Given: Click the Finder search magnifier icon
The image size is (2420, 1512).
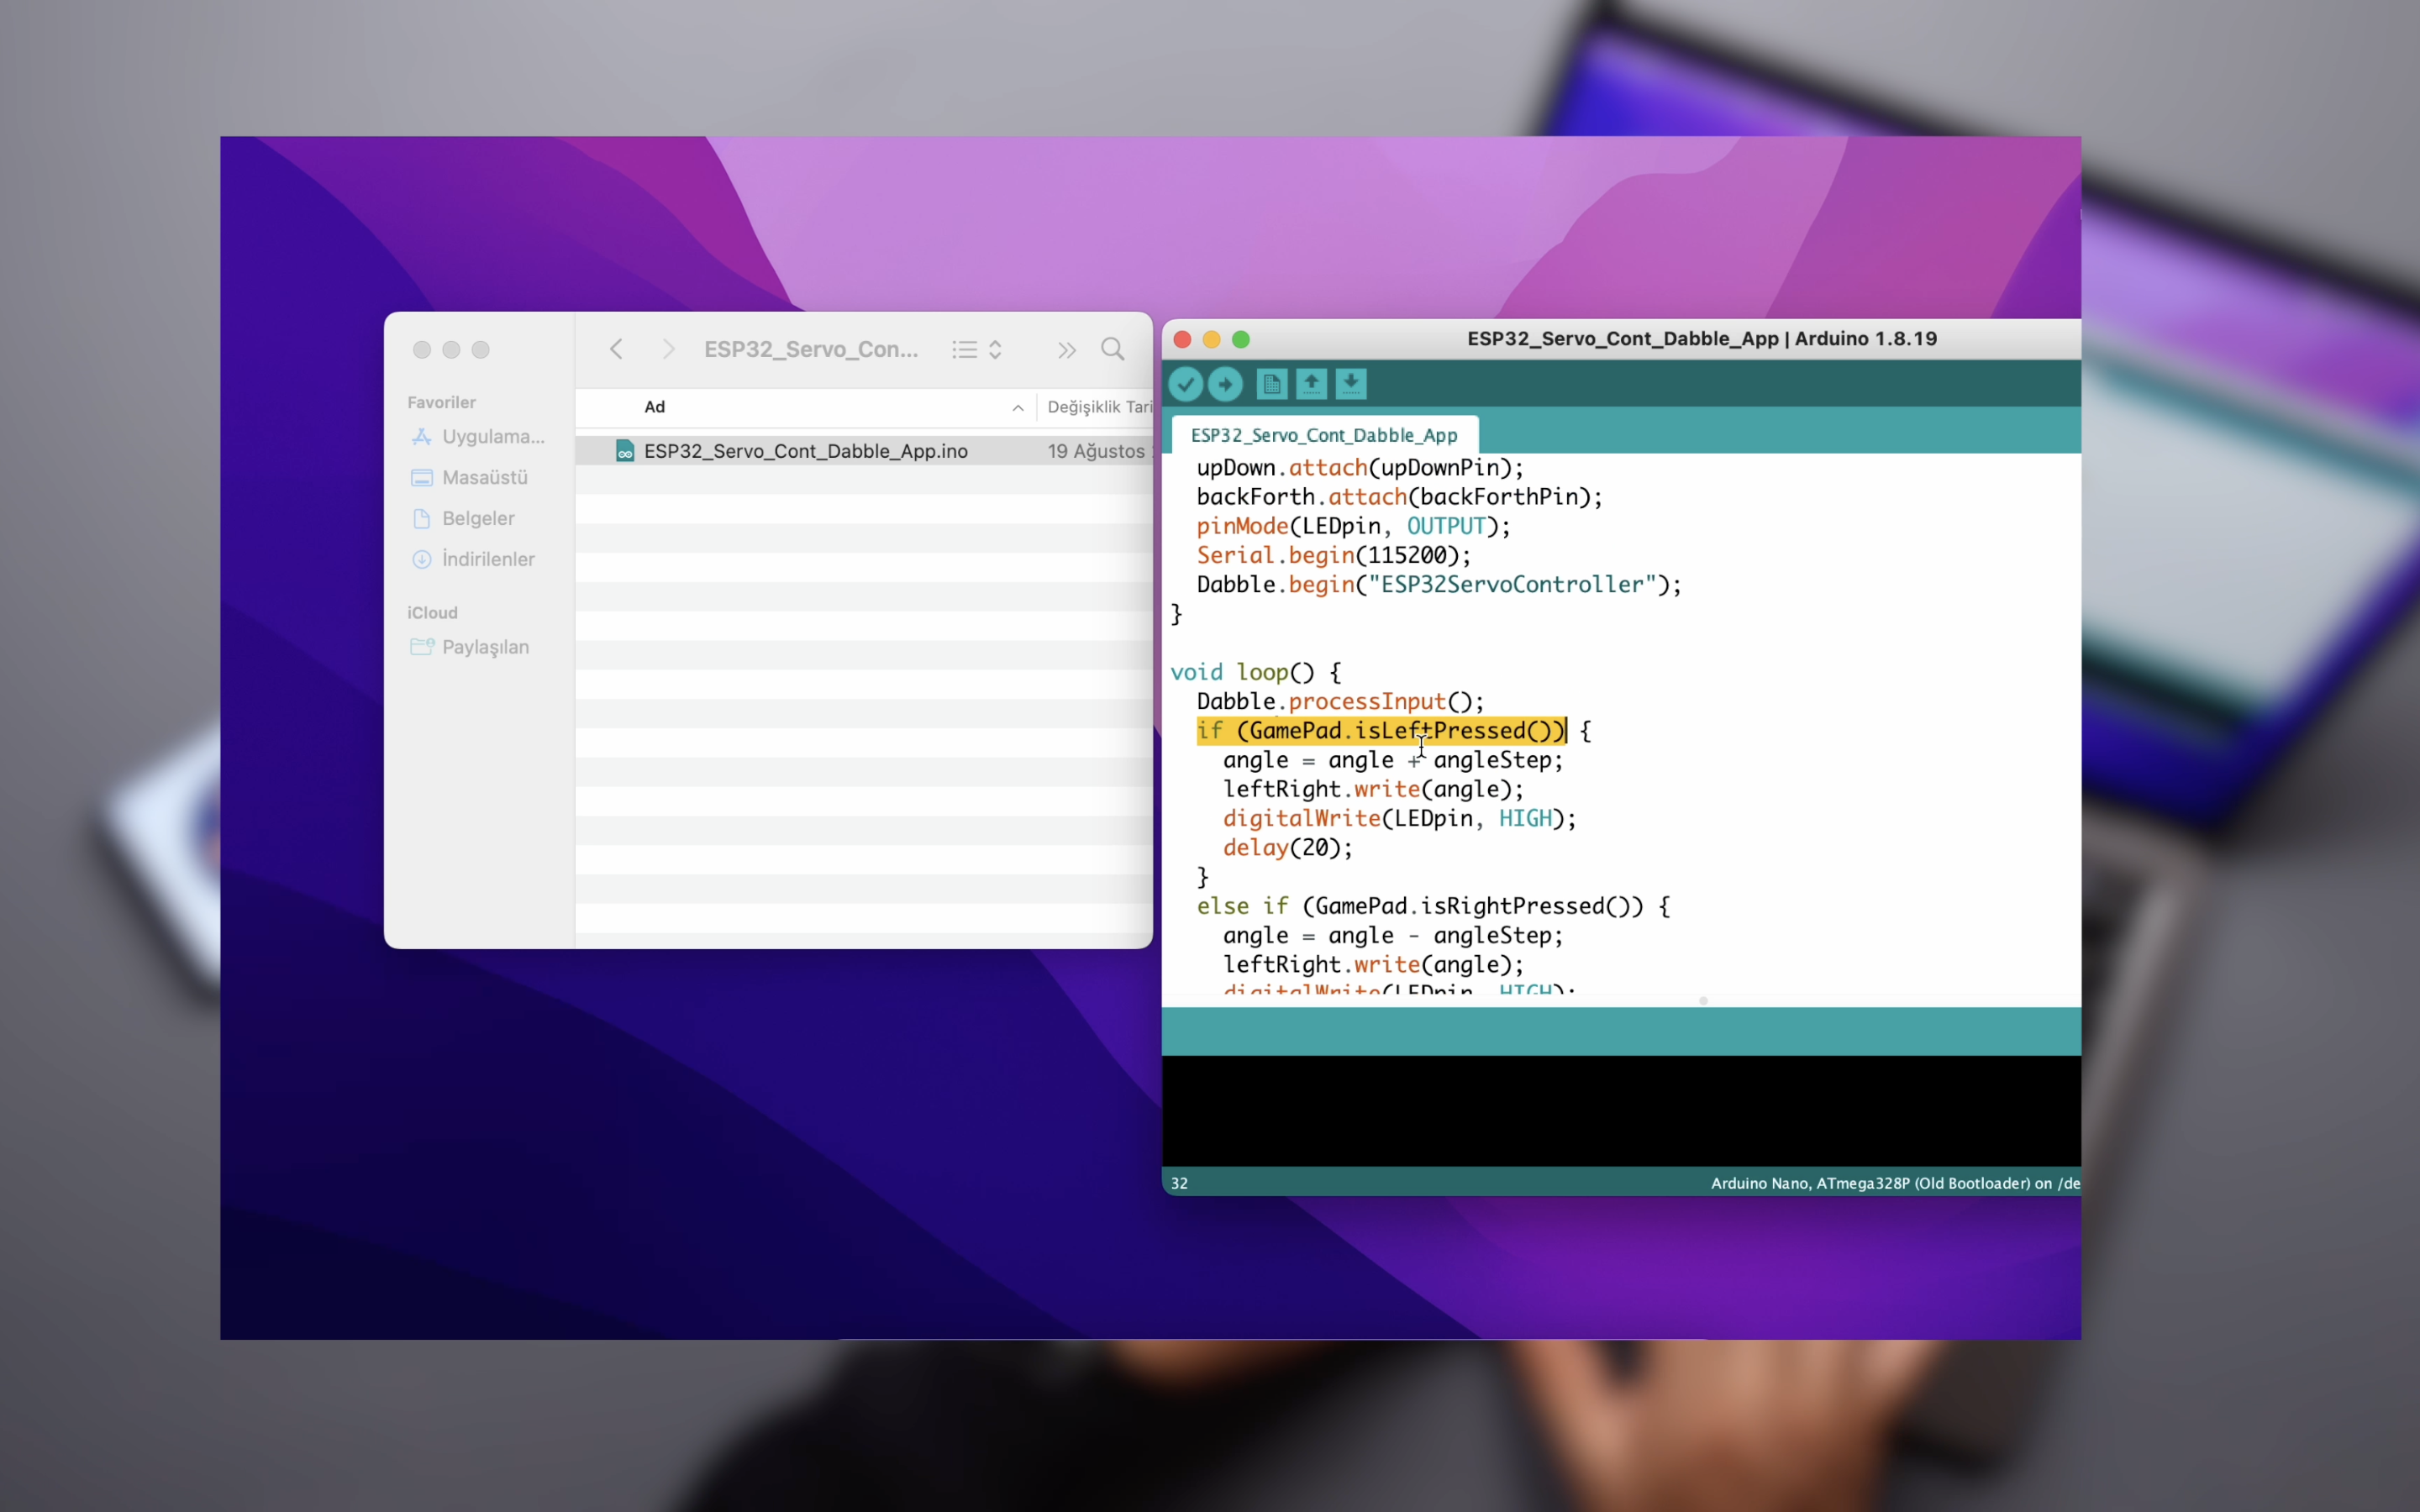Looking at the screenshot, I should click(1113, 349).
